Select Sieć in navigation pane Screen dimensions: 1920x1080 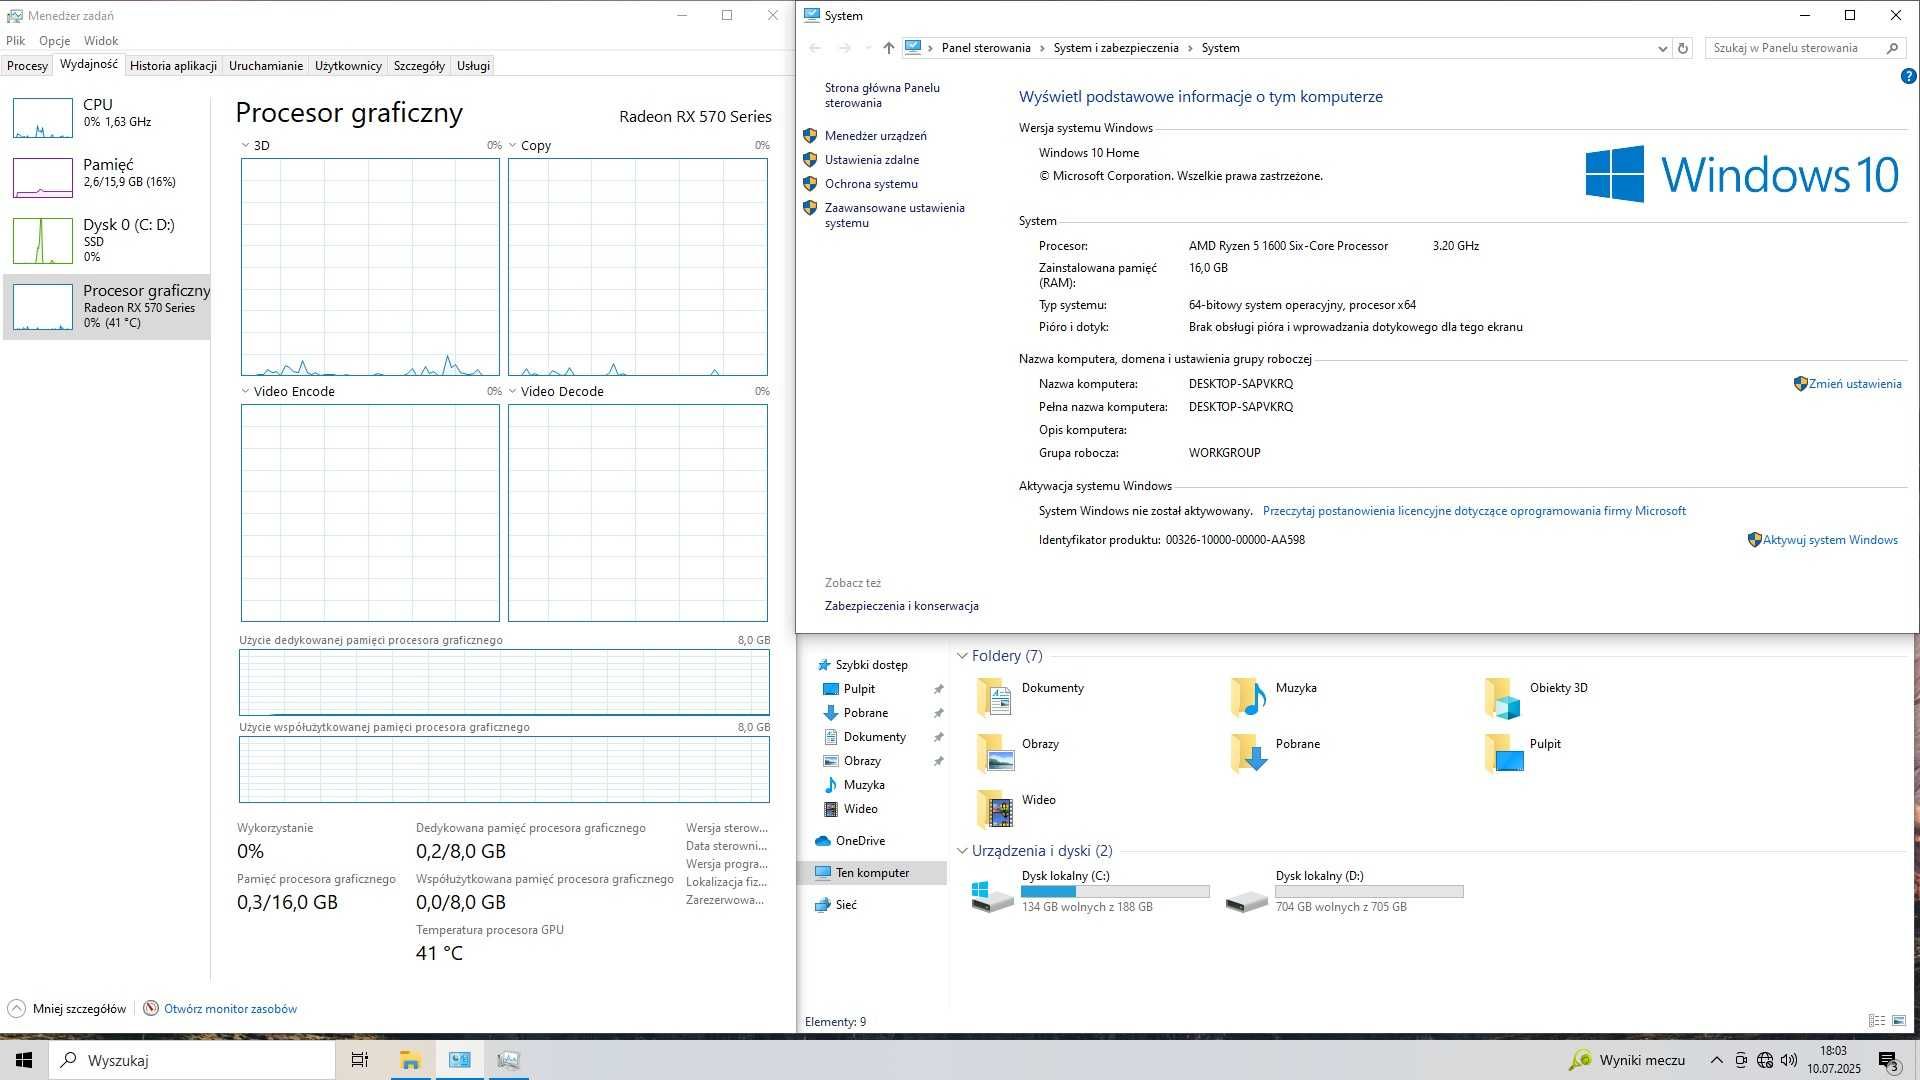click(x=846, y=905)
